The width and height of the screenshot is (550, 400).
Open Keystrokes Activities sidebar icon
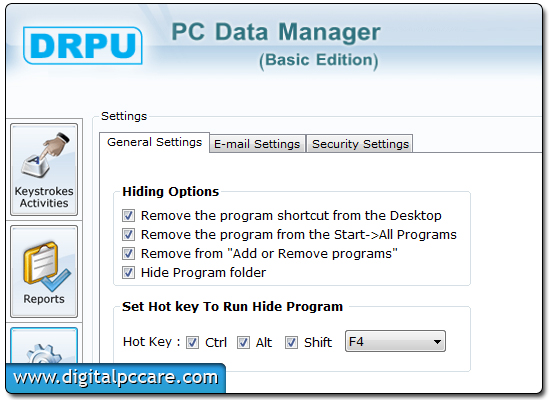click(44, 169)
